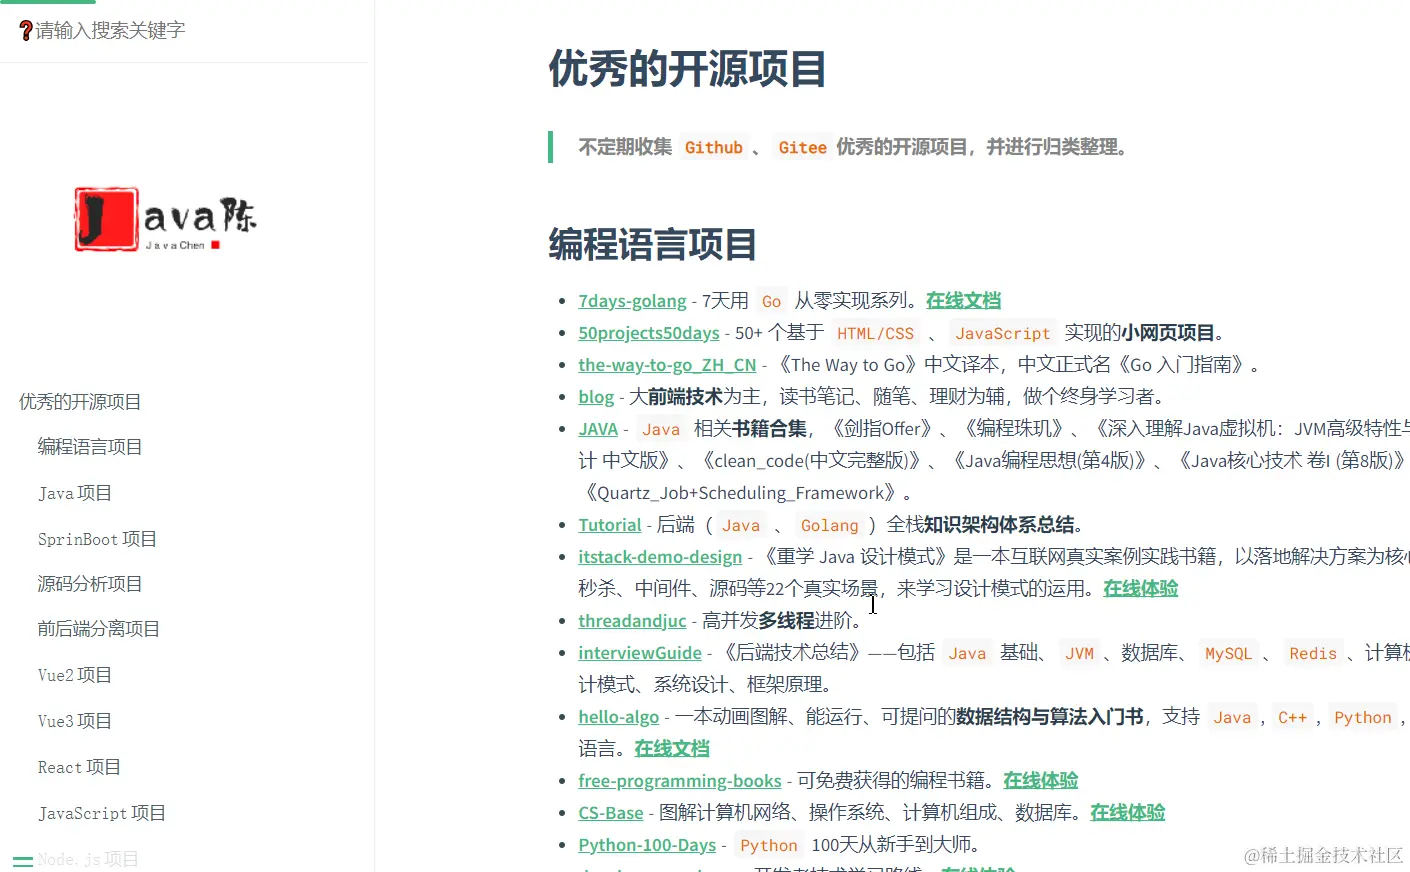This screenshot has height=872, width=1410.
Task: Go to 编程语言项目 in sidebar
Action: [90, 447]
